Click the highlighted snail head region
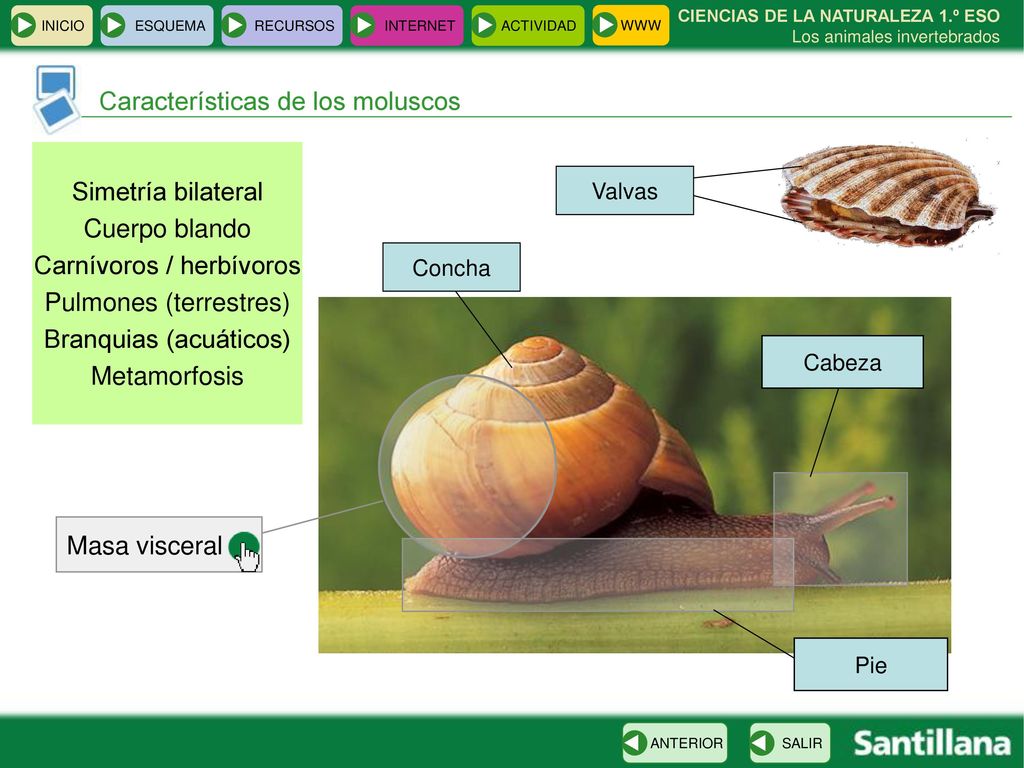 (840, 528)
